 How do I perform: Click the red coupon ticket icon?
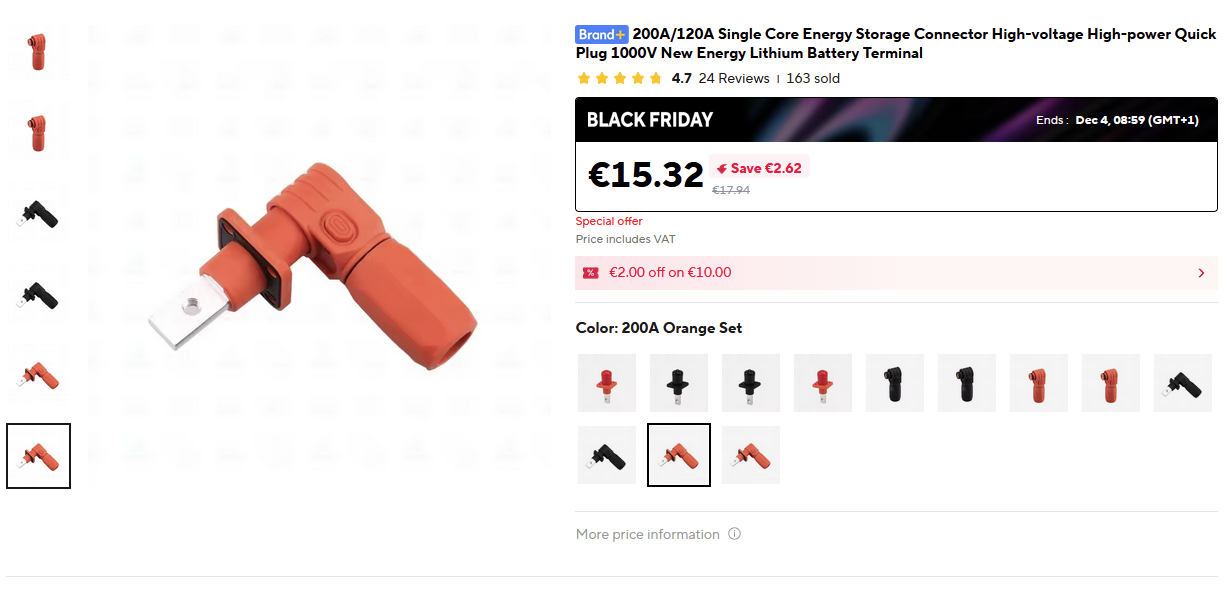coord(591,273)
